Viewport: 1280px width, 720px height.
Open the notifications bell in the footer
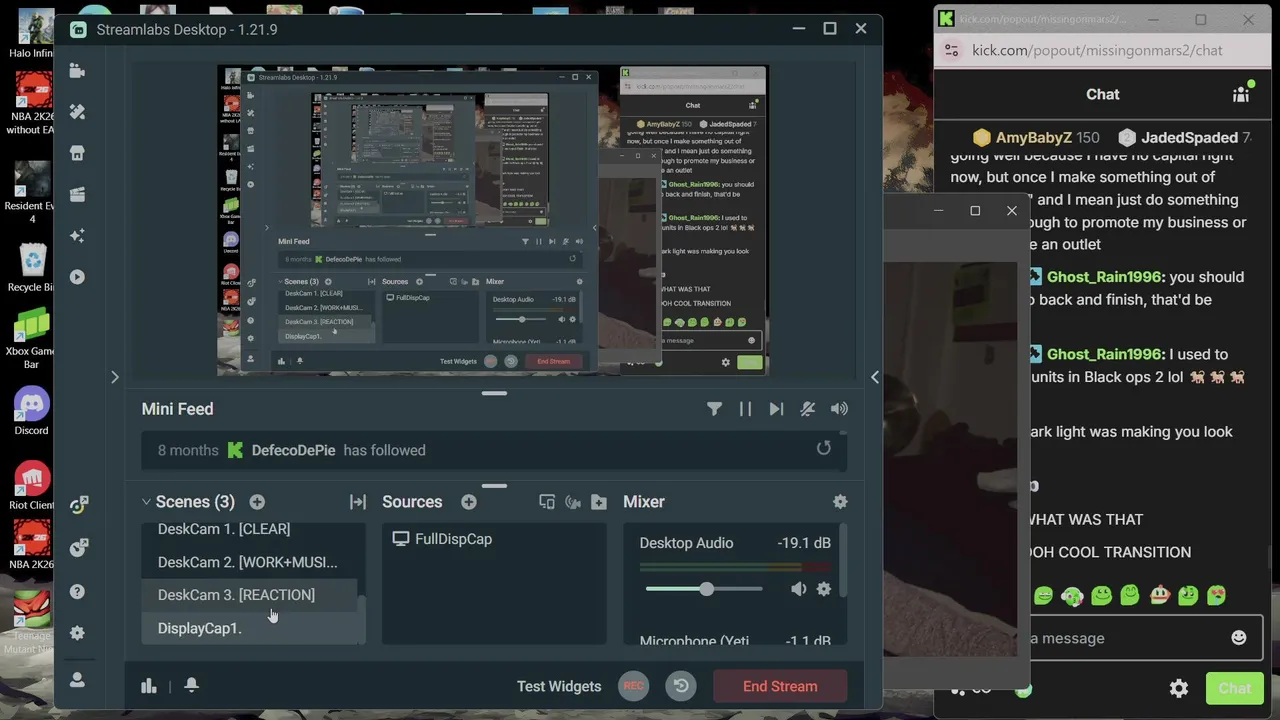[x=191, y=686]
